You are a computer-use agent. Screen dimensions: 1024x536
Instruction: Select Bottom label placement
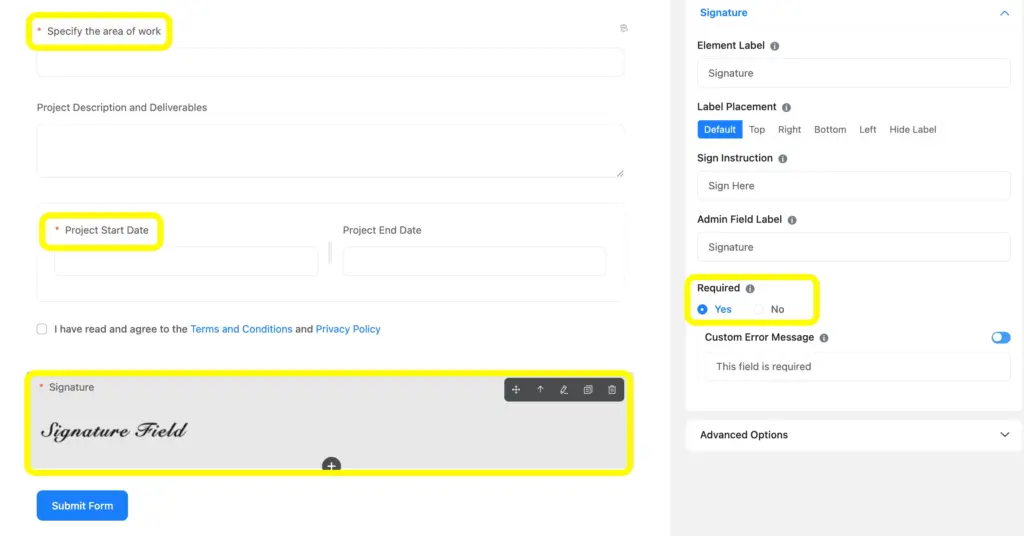tap(830, 129)
